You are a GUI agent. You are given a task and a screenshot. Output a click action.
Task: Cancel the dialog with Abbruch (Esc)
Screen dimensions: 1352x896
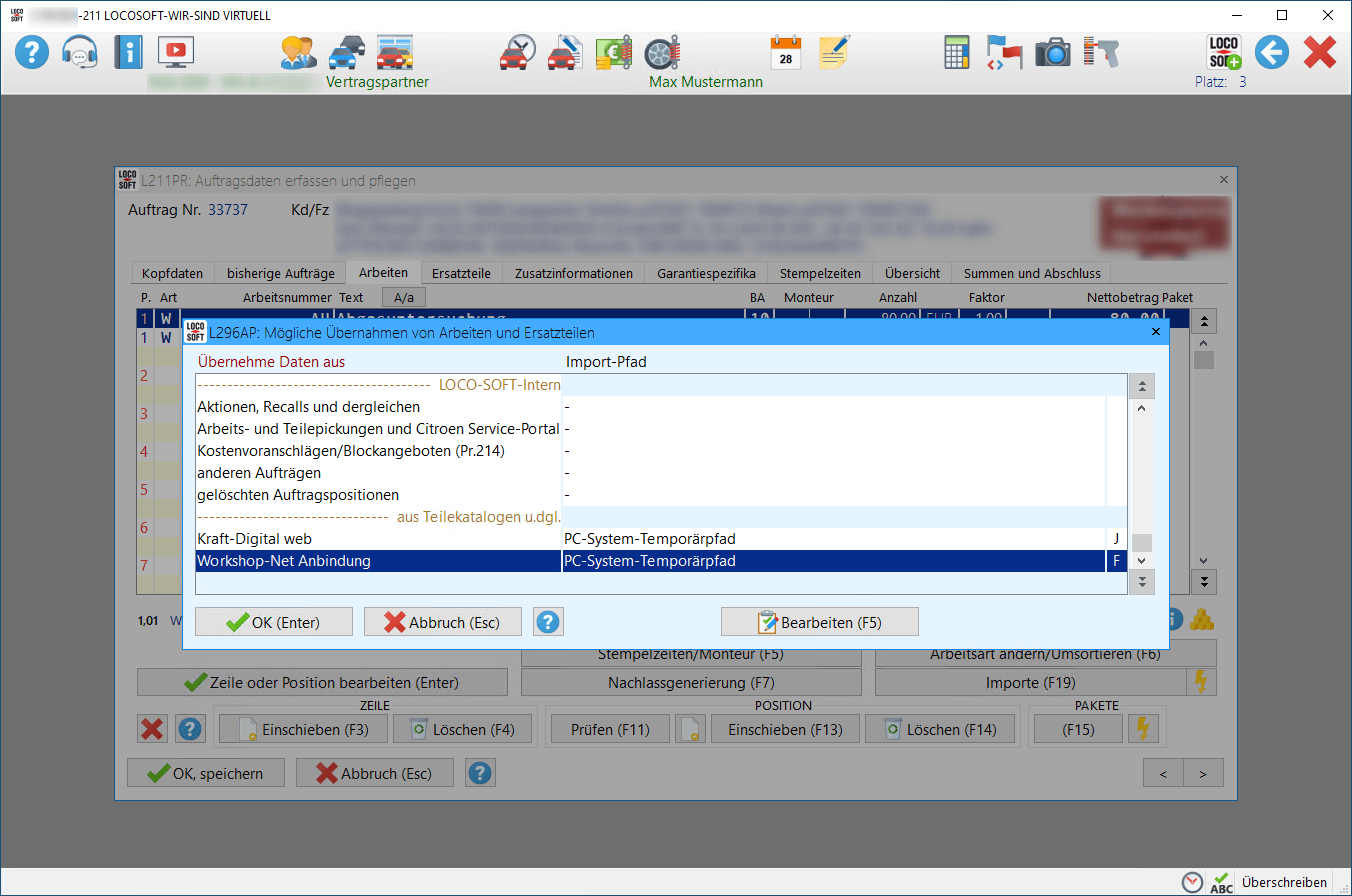pos(443,622)
